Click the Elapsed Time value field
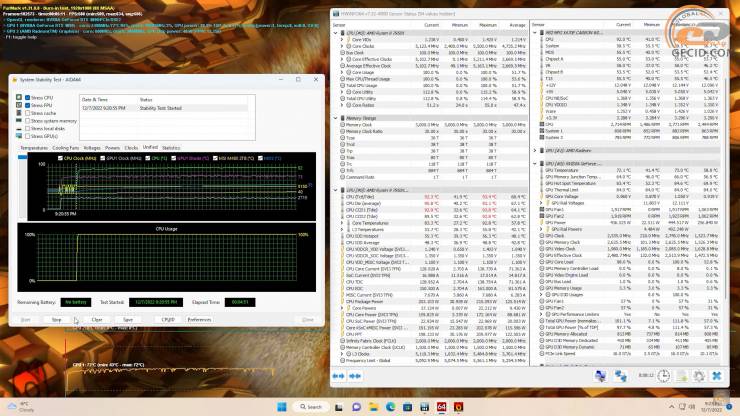Viewport: 740px width, 416px height. point(240,302)
